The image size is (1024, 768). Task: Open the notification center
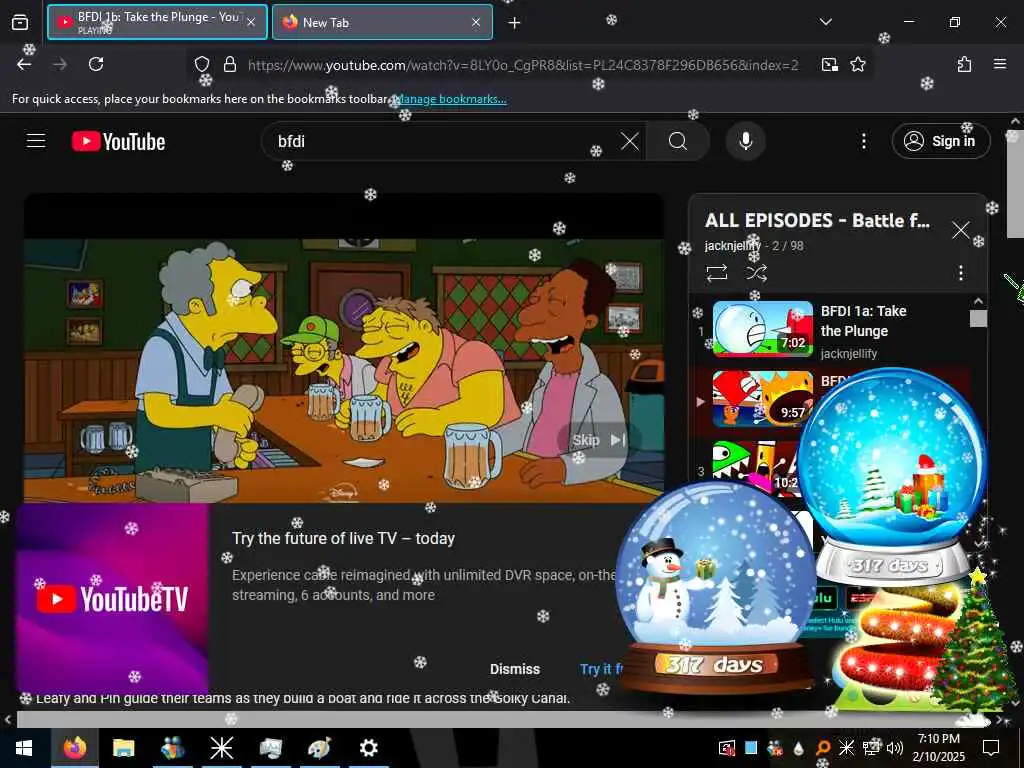tap(991, 748)
